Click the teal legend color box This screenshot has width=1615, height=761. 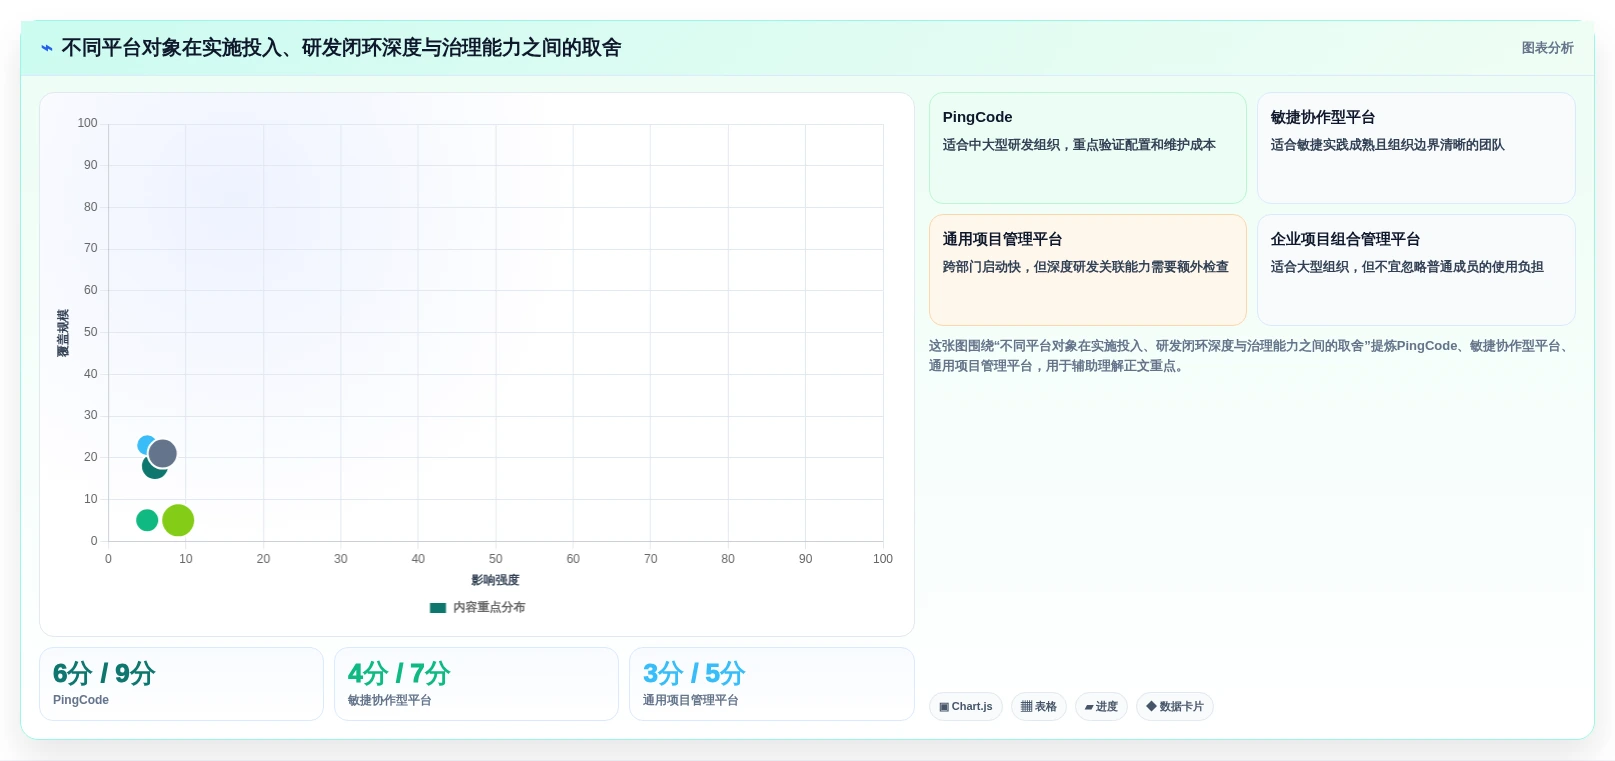tap(438, 607)
